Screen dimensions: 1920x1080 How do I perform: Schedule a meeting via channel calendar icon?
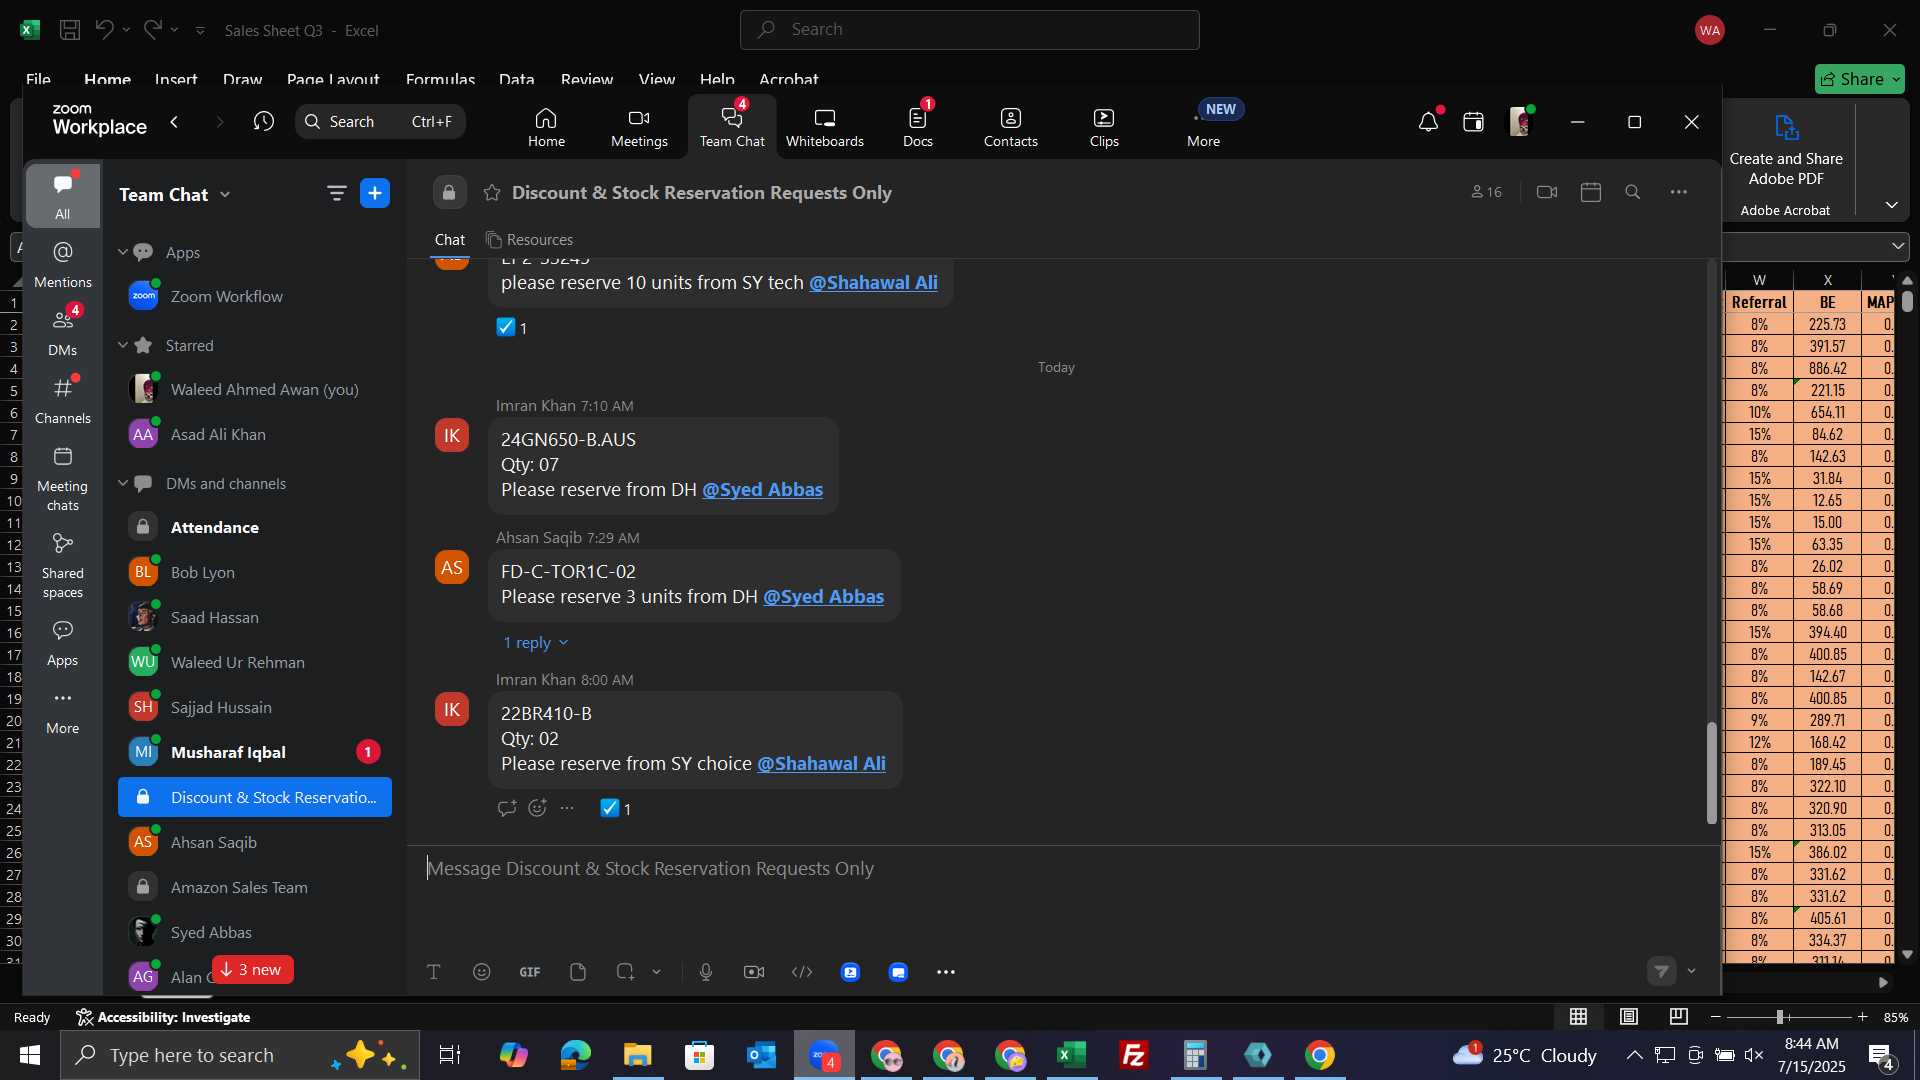click(x=1591, y=192)
